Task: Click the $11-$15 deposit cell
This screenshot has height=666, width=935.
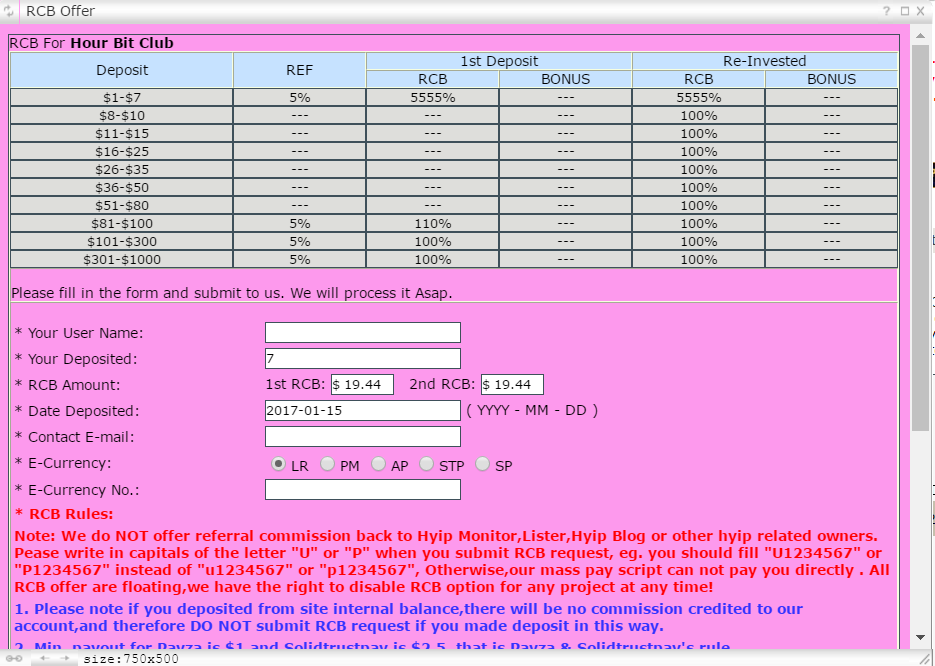Action: click(x=122, y=134)
